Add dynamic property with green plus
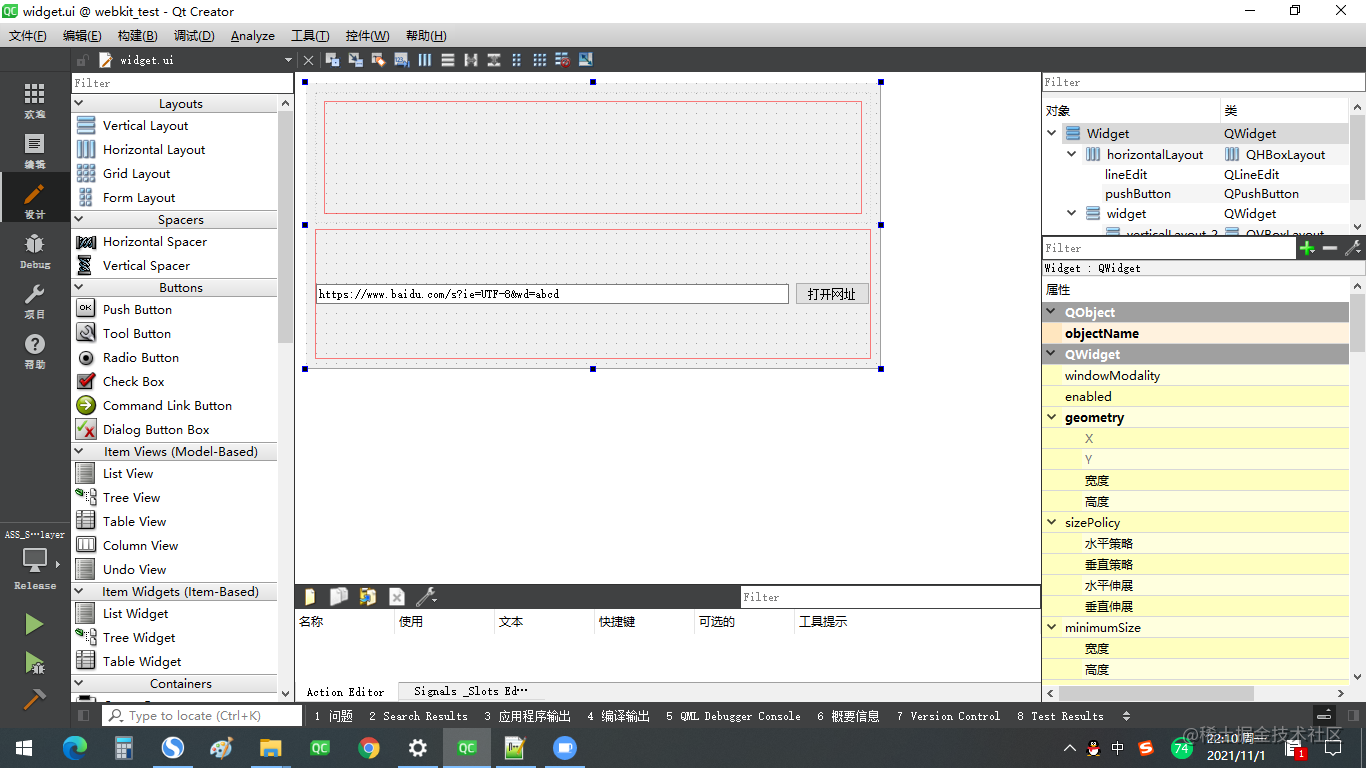1366x768 pixels. [1307, 248]
